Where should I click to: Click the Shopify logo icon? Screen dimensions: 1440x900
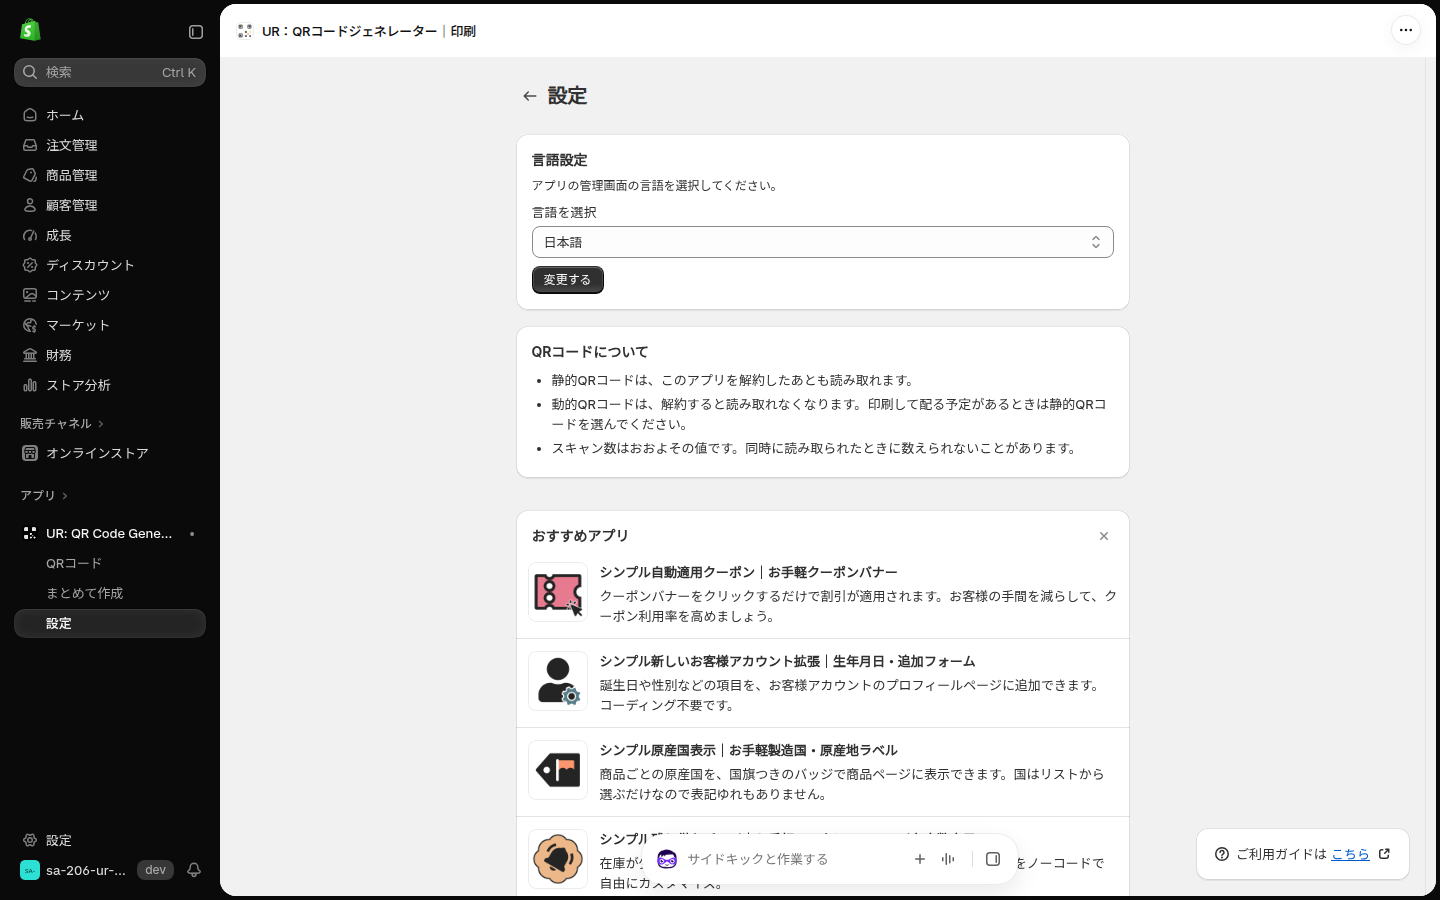[x=30, y=31]
